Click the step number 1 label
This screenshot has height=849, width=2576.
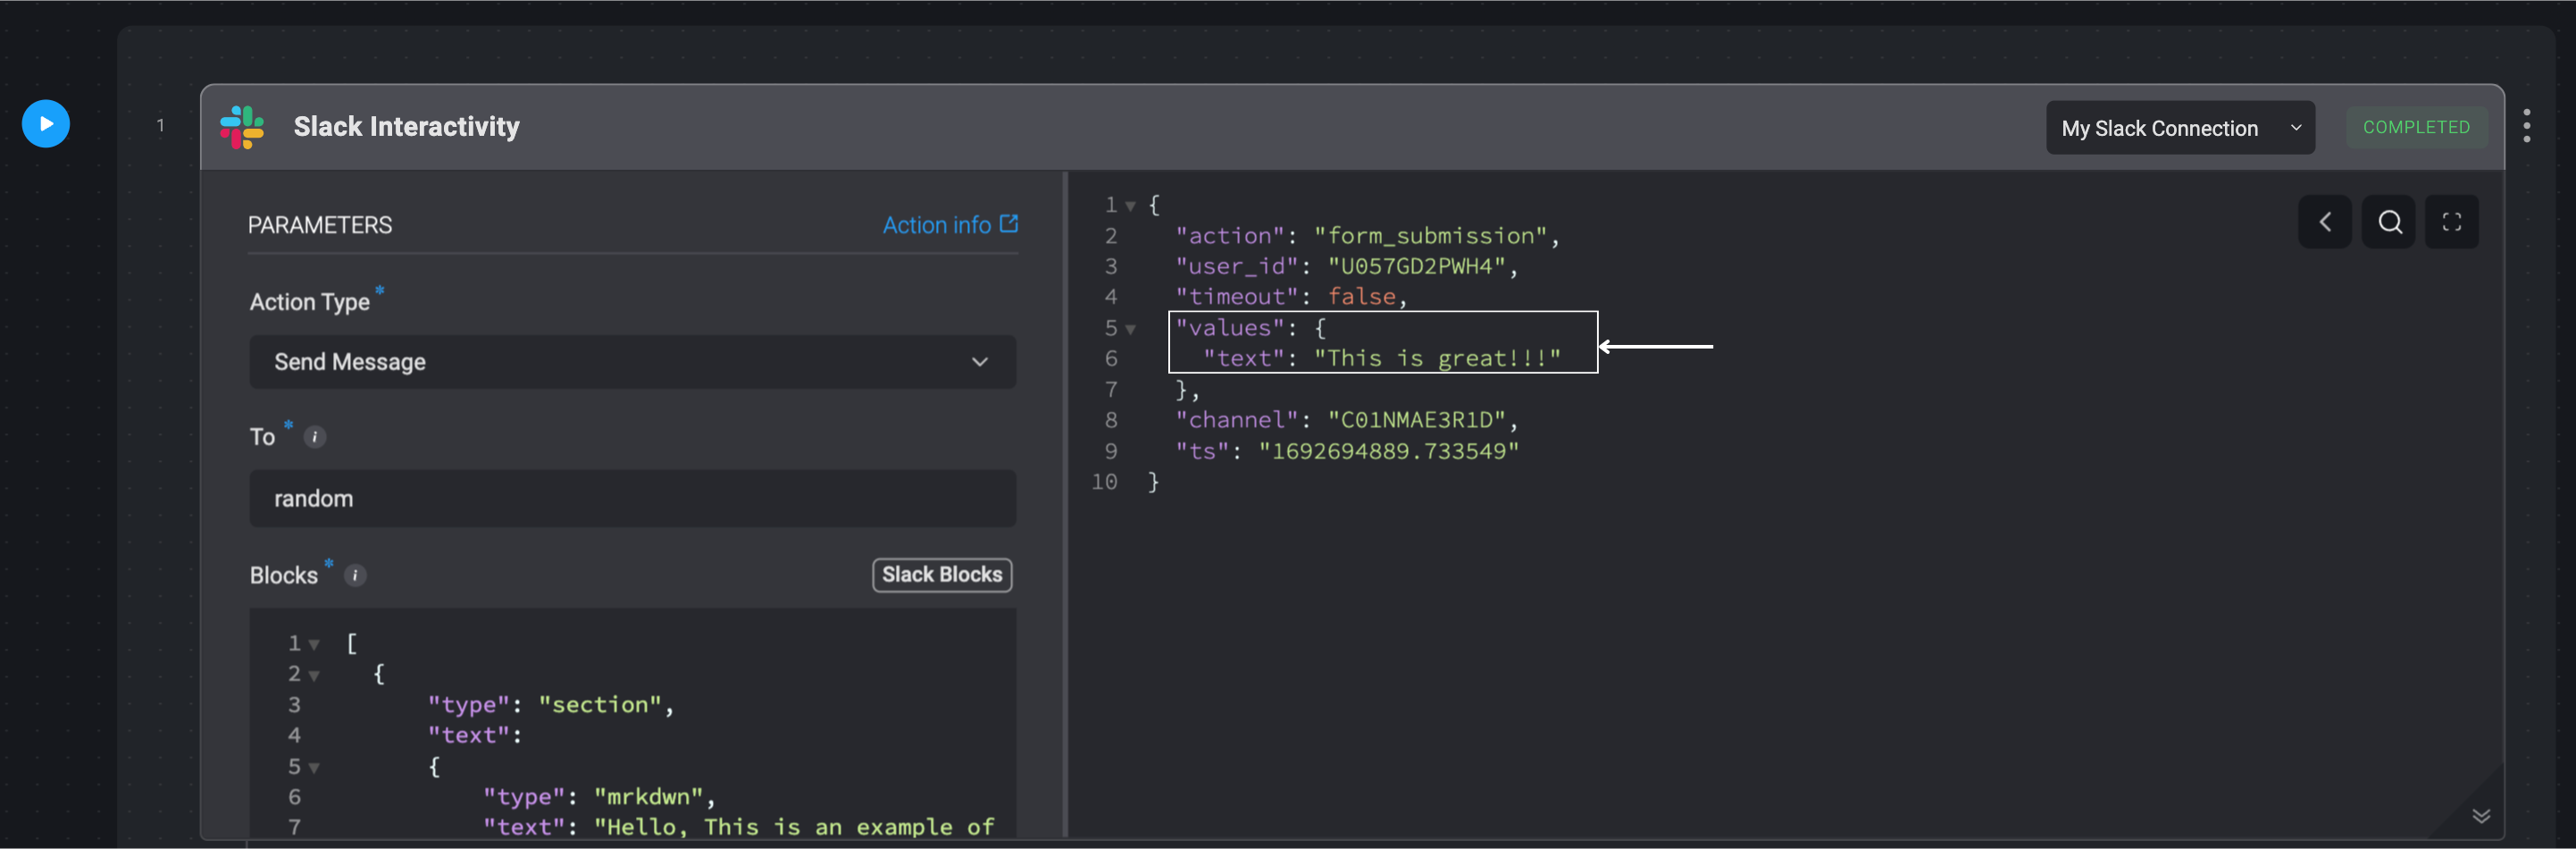pyautogui.click(x=160, y=126)
